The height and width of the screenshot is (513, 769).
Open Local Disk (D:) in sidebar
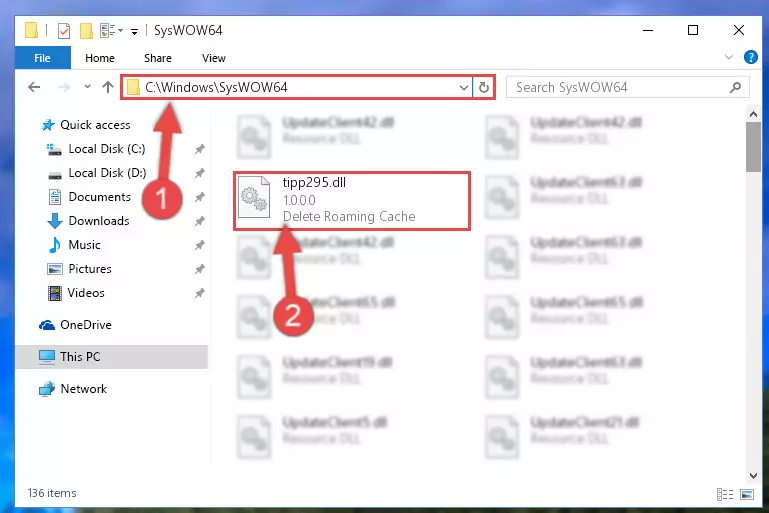[107, 173]
